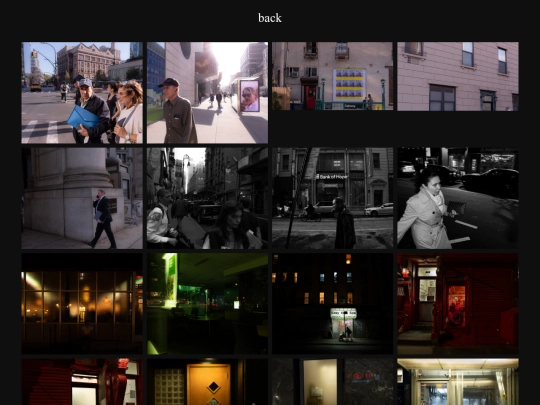Open photo of pink brick wall with windows

(x=458, y=76)
